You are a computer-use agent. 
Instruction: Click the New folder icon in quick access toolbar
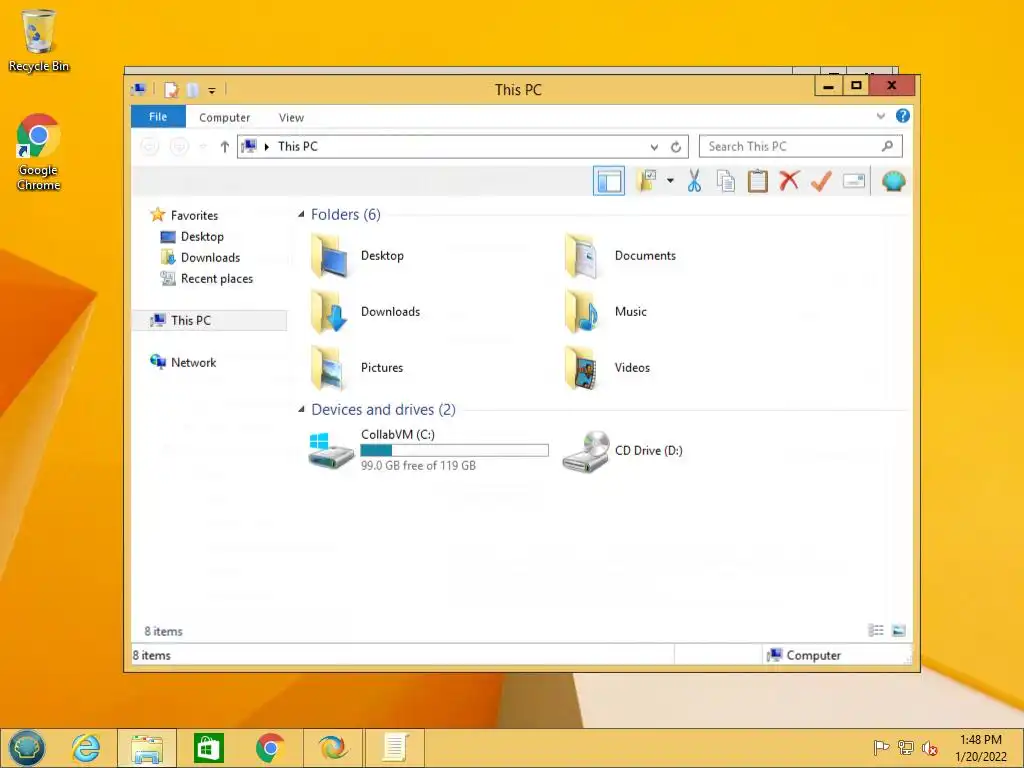(x=192, y=90)
